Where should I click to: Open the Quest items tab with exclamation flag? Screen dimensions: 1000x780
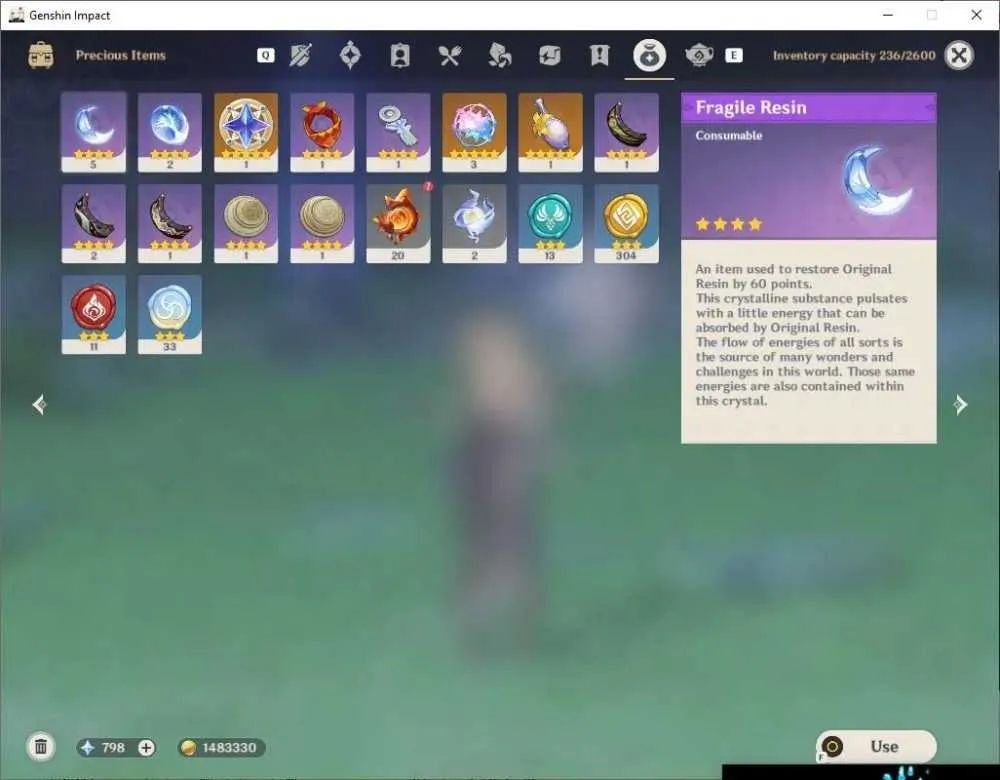[599, 55]
